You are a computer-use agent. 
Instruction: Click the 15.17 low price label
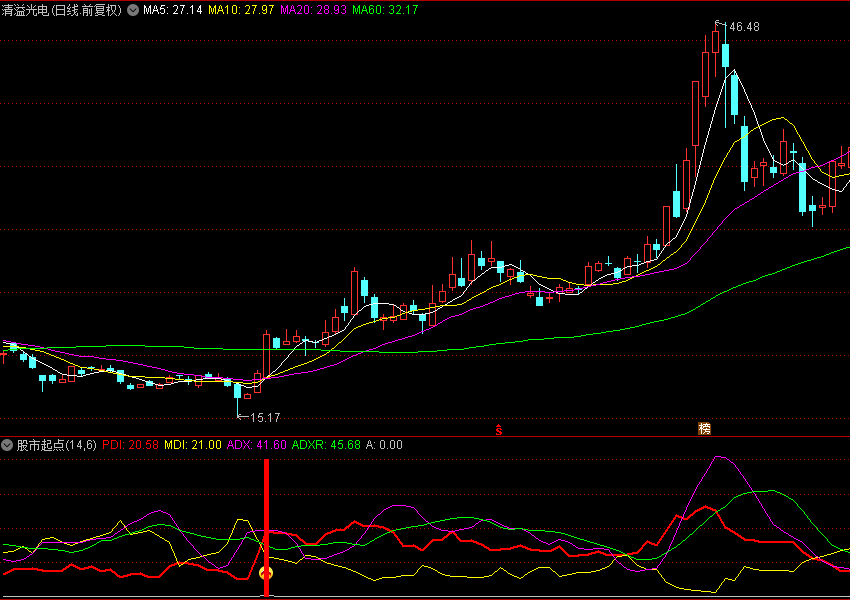point(265,417)
